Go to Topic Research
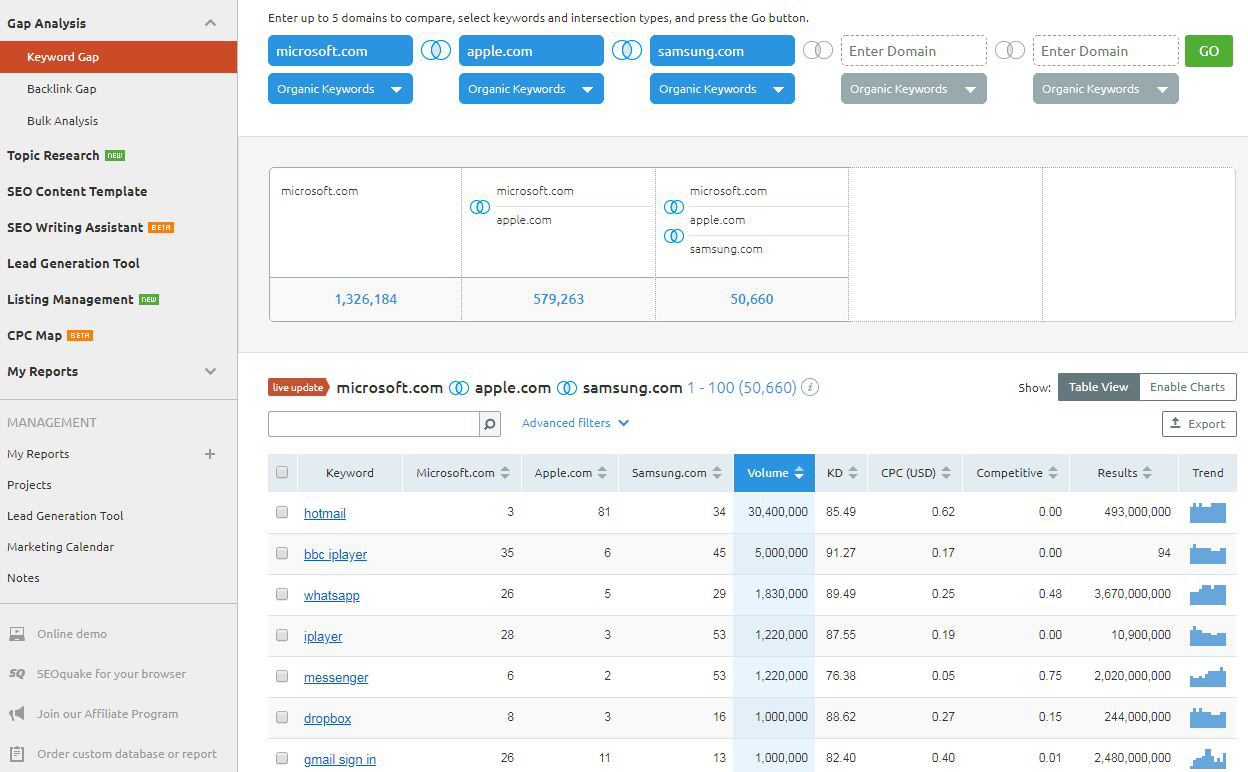 53,155
